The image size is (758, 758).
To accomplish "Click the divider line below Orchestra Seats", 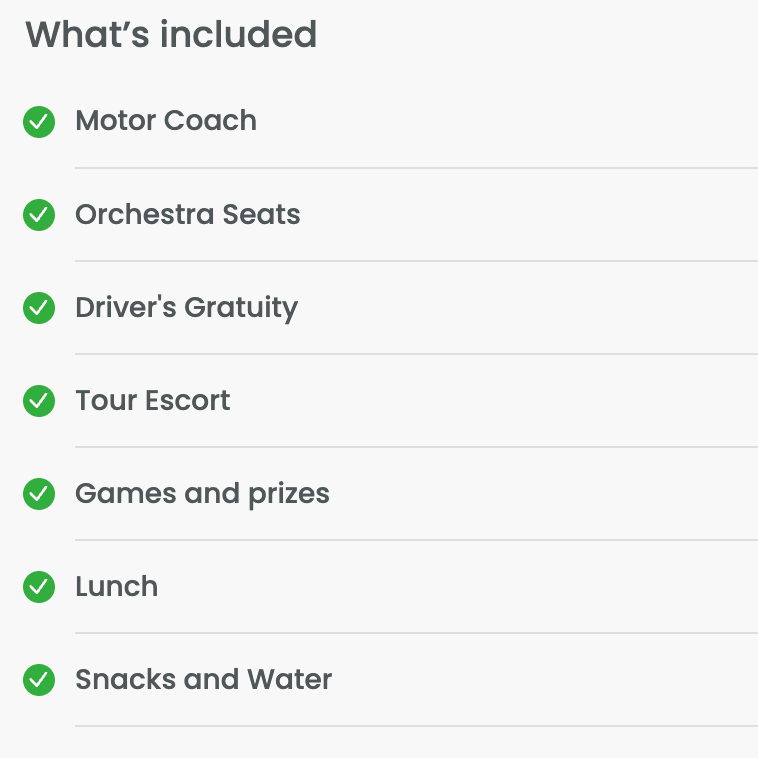I will coord(416,261).
